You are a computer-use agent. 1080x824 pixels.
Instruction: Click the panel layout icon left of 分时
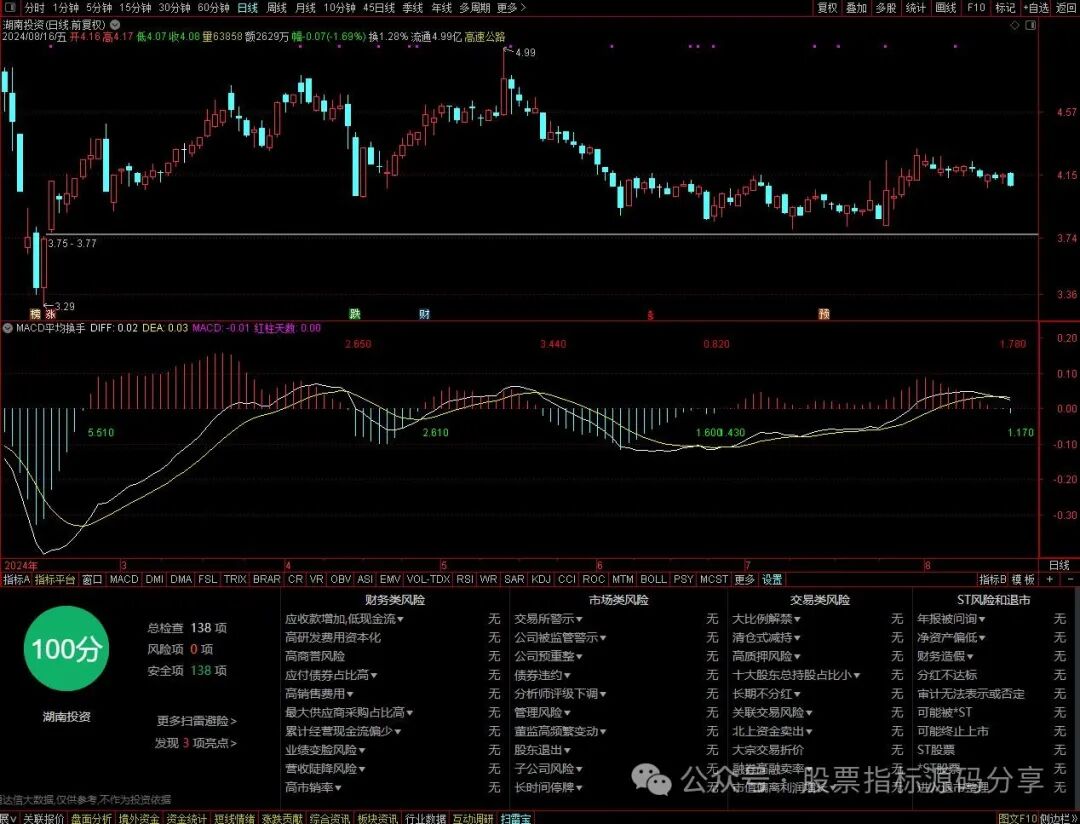(x=10, y=8)
